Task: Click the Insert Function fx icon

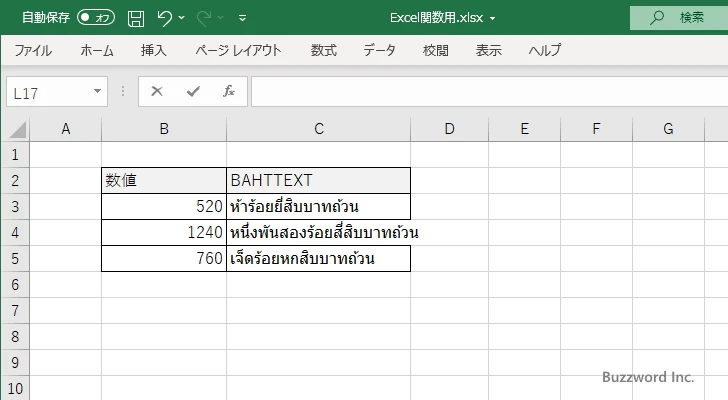Action: (228, 91)
